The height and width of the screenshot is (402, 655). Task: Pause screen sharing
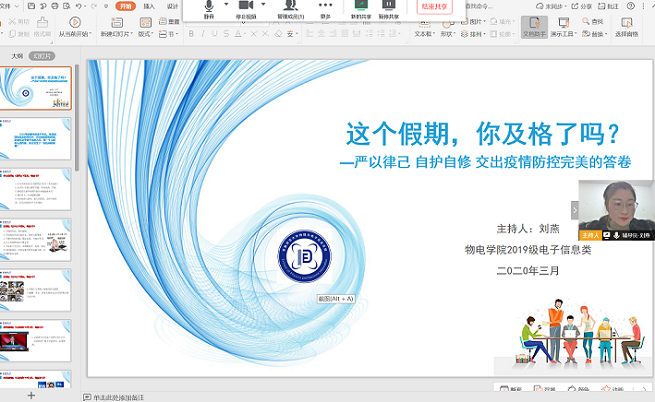pyautogui.click(x=388, y=9)
